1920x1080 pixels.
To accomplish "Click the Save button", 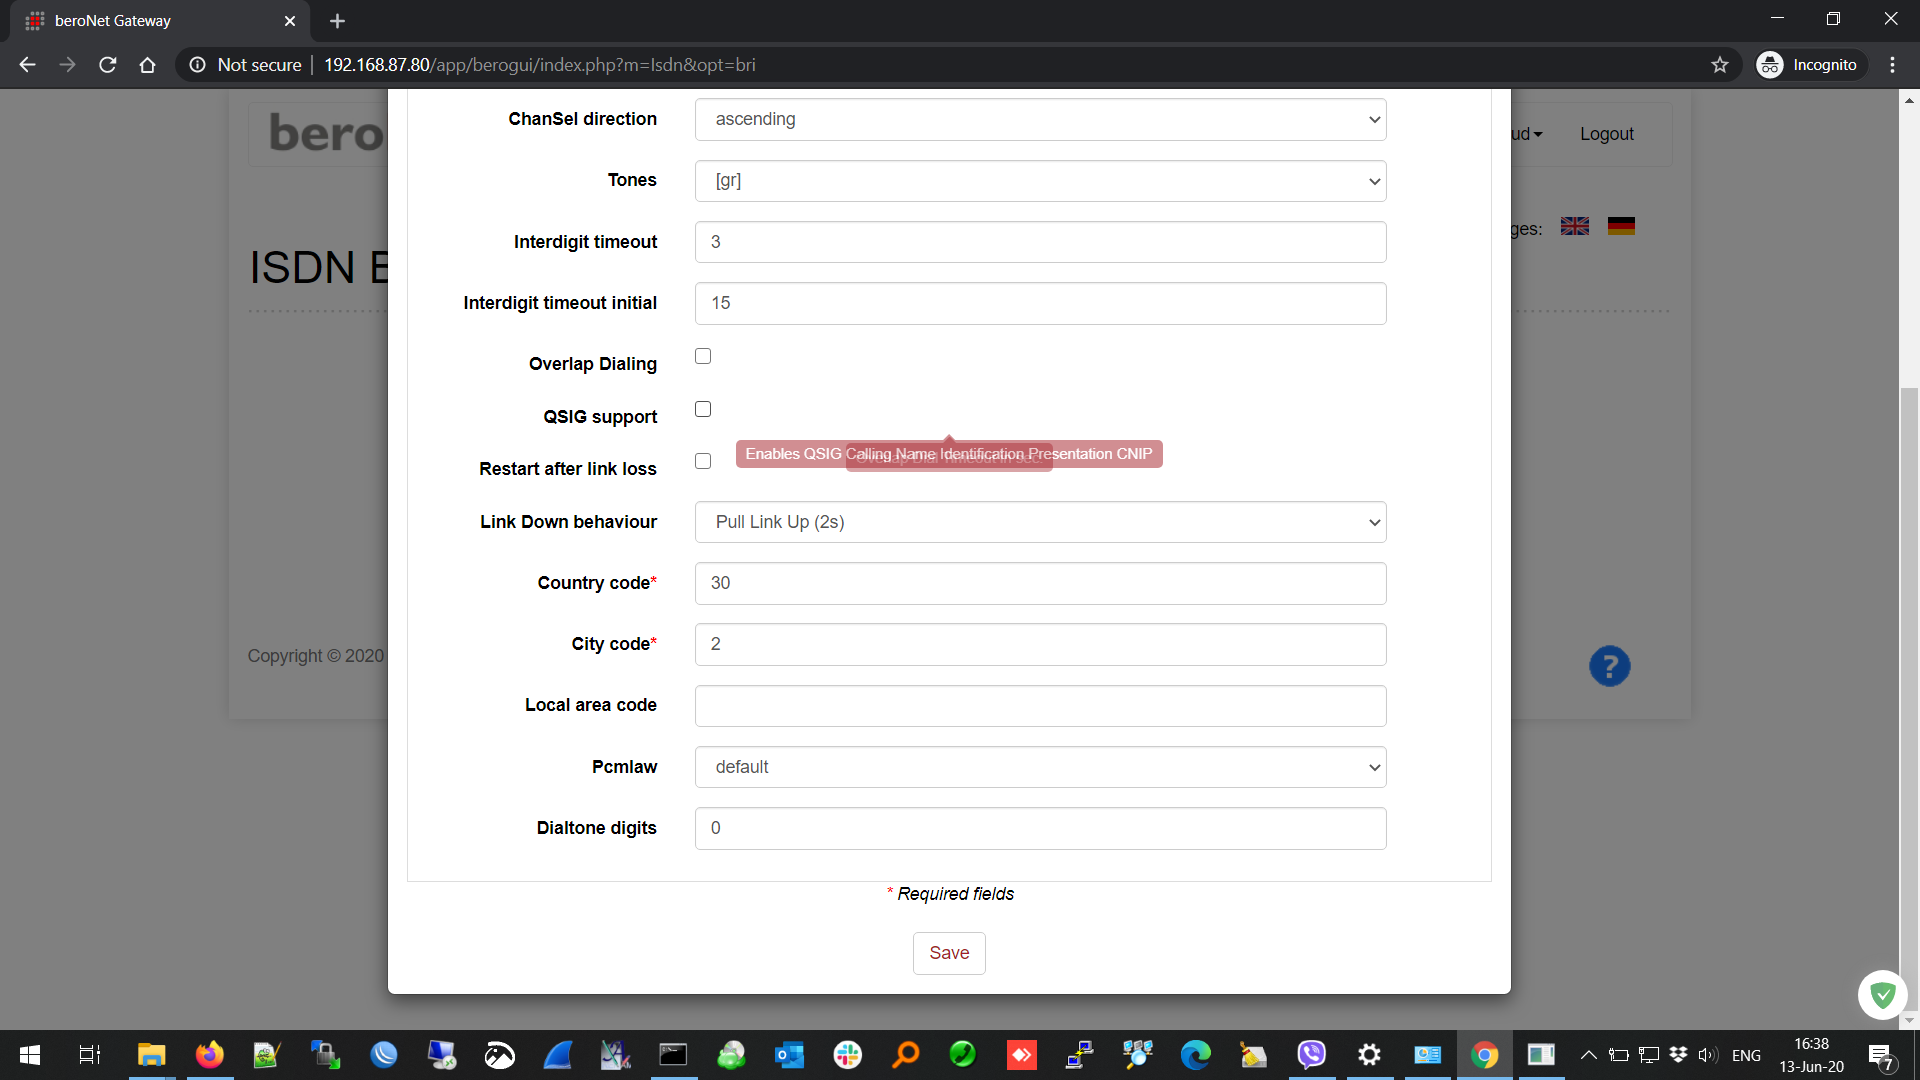I will [948, 953].
